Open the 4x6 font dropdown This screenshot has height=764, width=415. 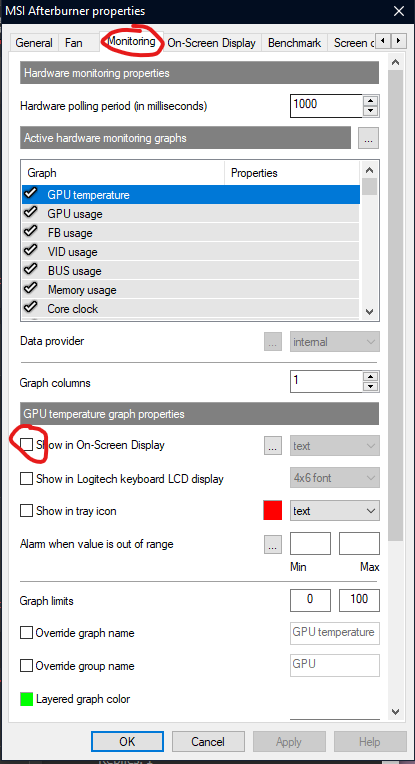[335, 478]
